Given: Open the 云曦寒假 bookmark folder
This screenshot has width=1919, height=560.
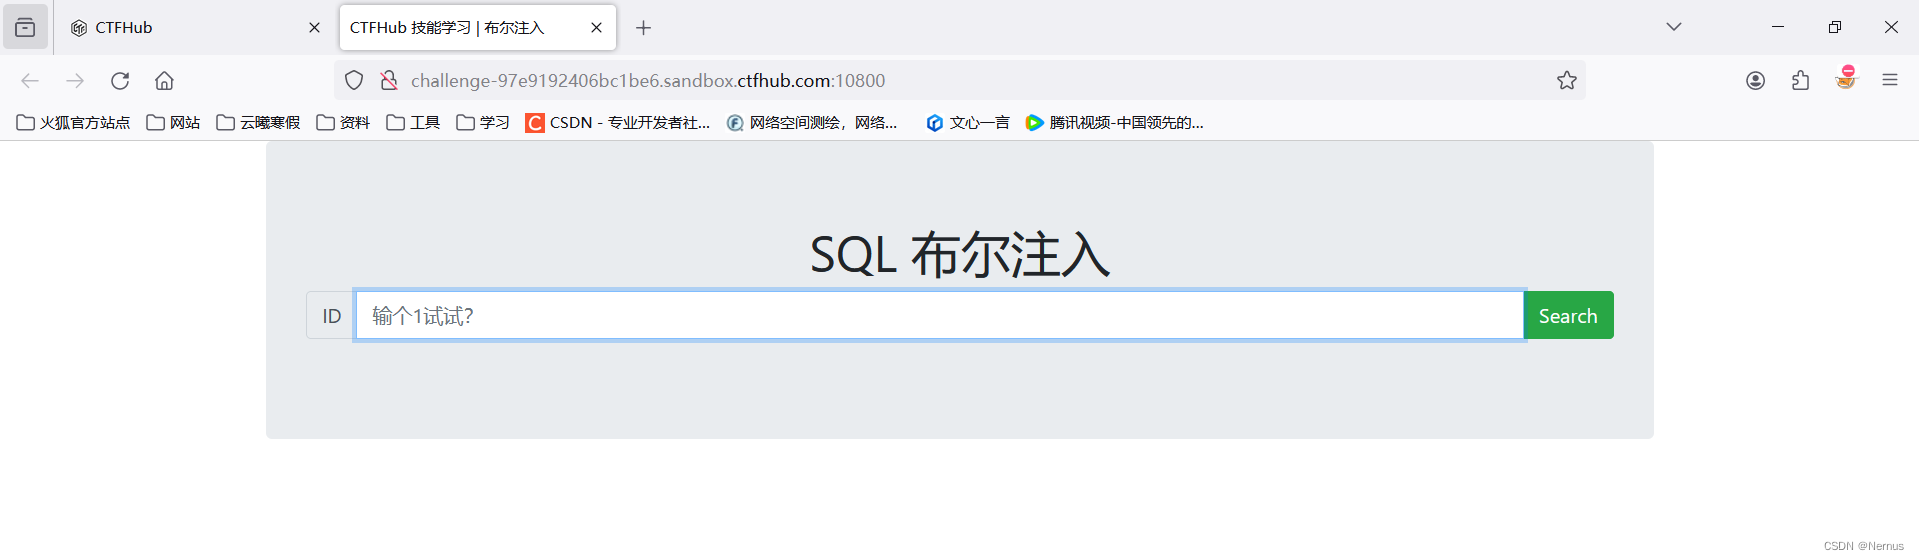Looking at the screenshot, I should tap(259, 123).
